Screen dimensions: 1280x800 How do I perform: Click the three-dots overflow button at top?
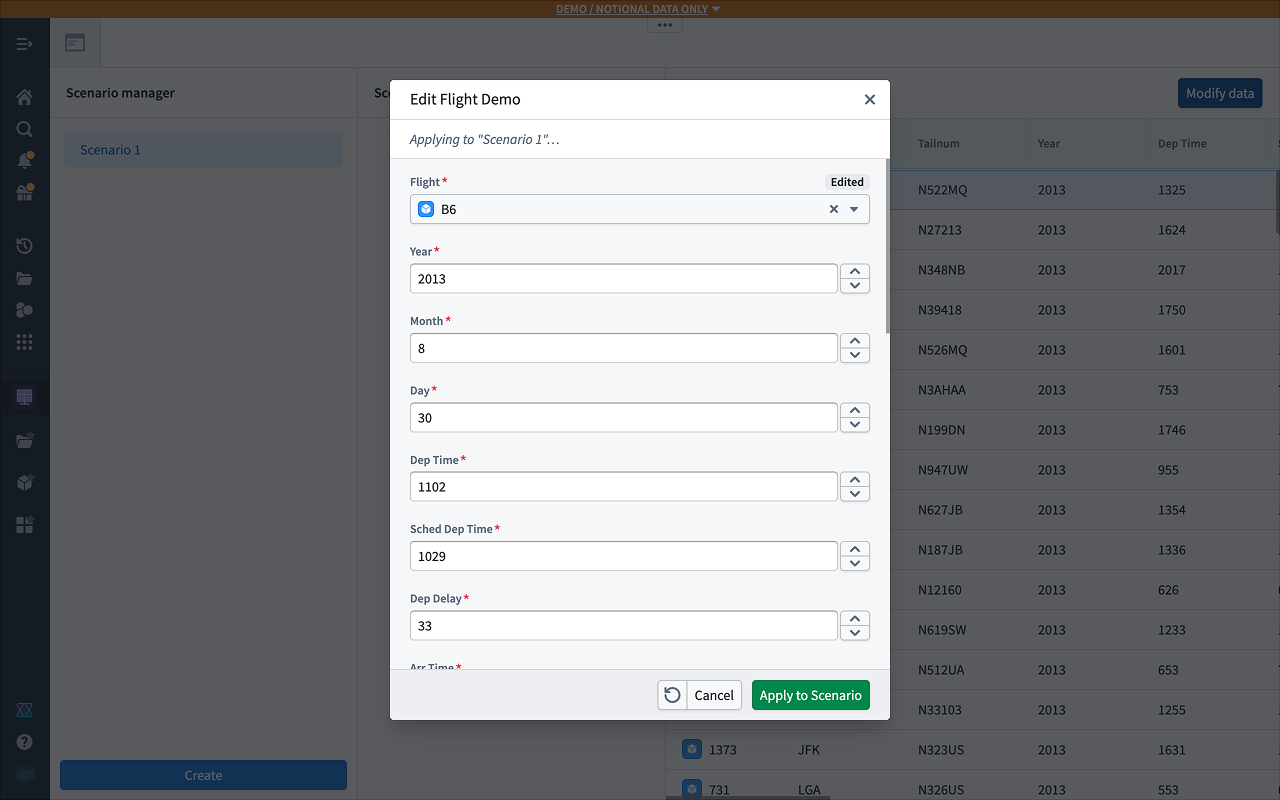[x=665, y=25]
